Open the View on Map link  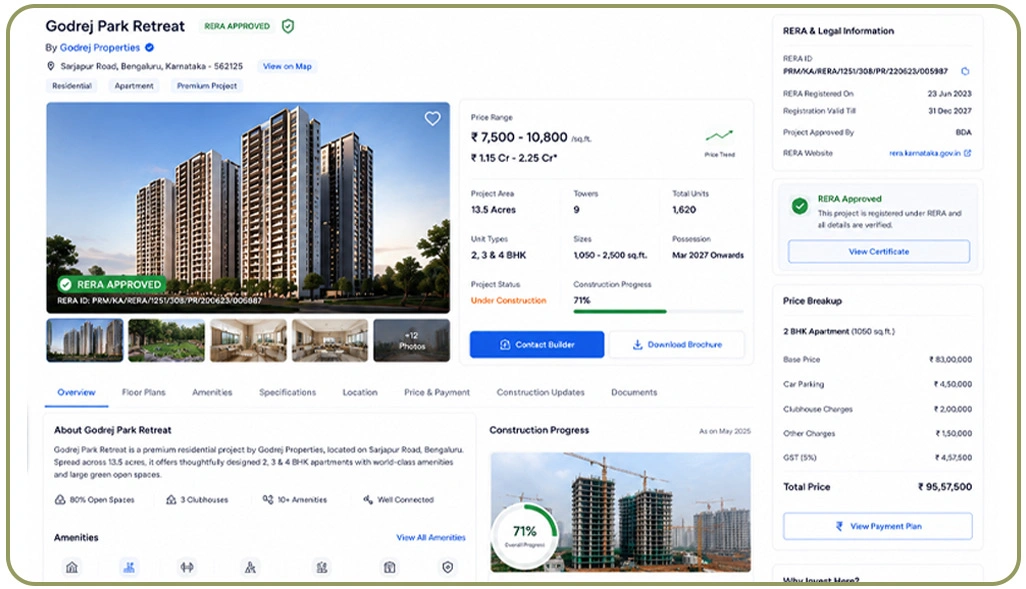(x=287, y=66)
